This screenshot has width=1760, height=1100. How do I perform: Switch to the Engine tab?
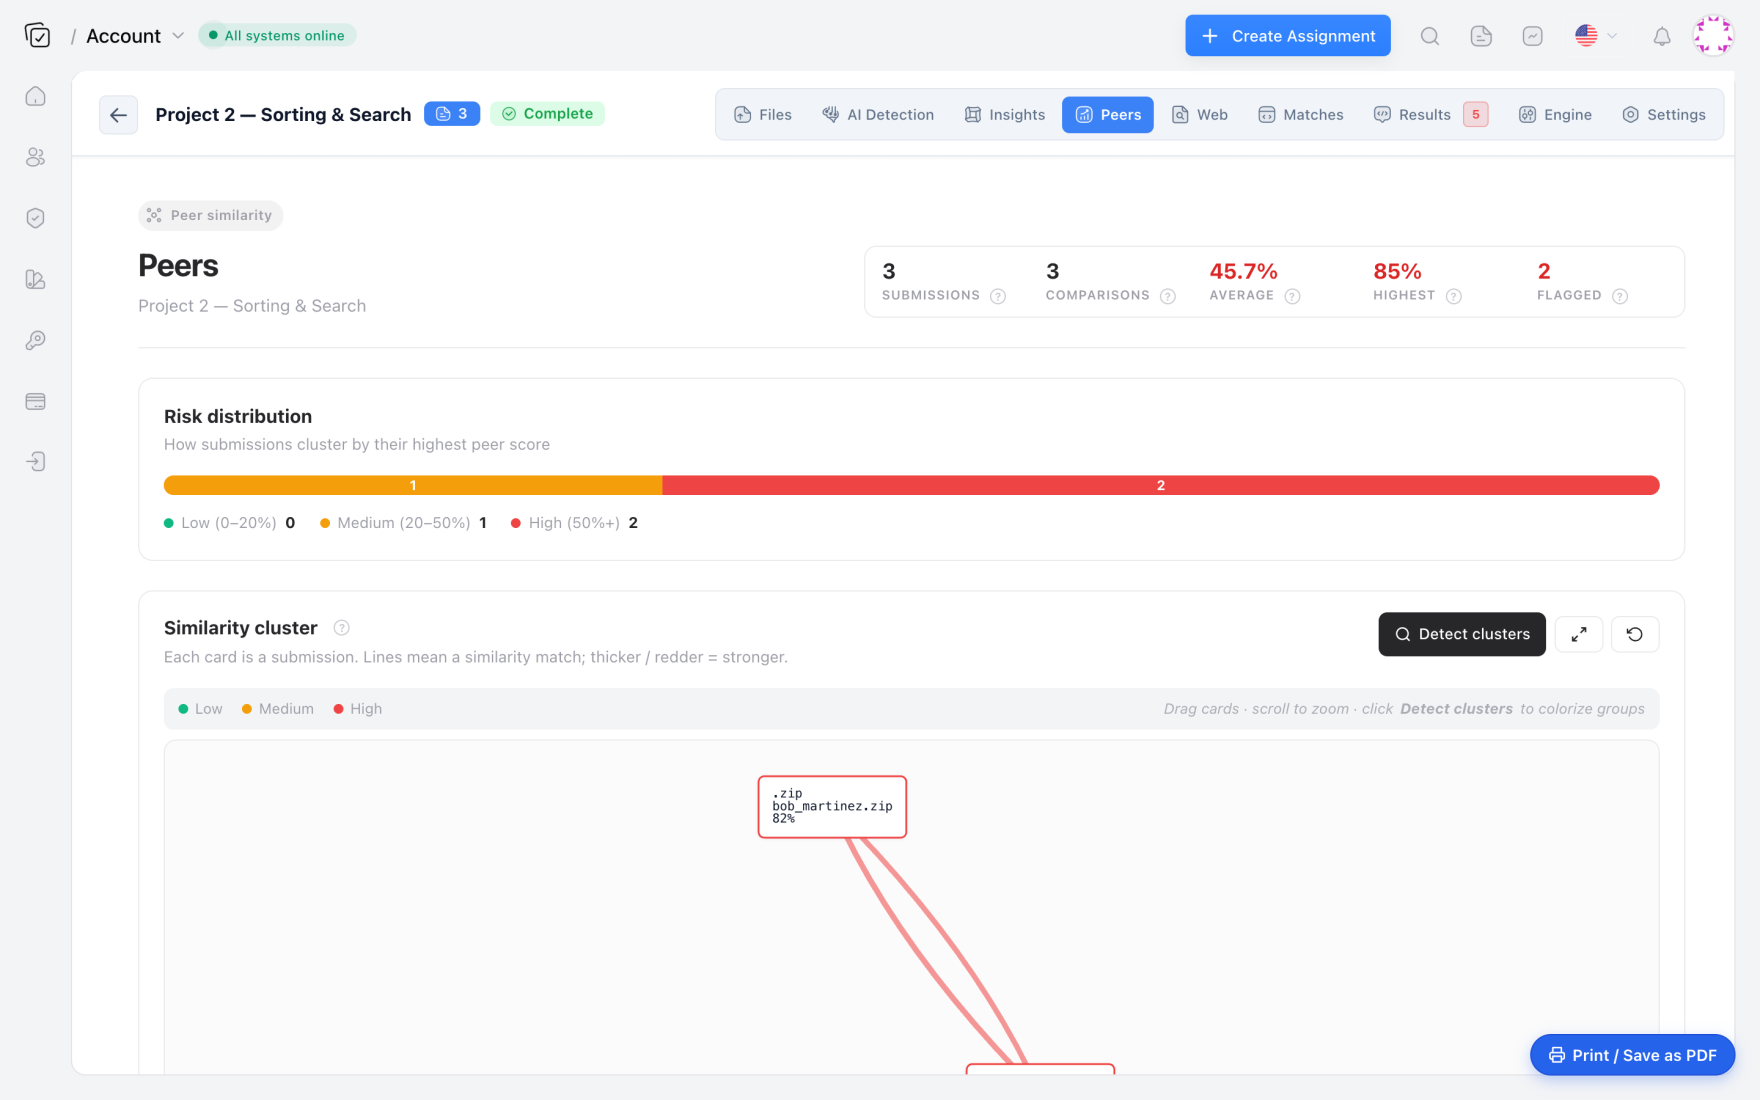tap(1555, 115)
